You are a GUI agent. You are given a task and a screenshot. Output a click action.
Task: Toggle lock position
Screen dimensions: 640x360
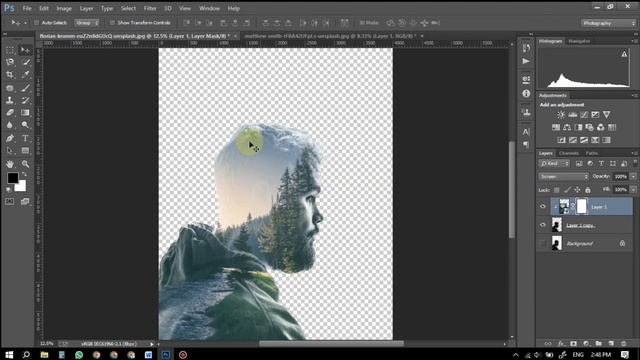point(577,190)
